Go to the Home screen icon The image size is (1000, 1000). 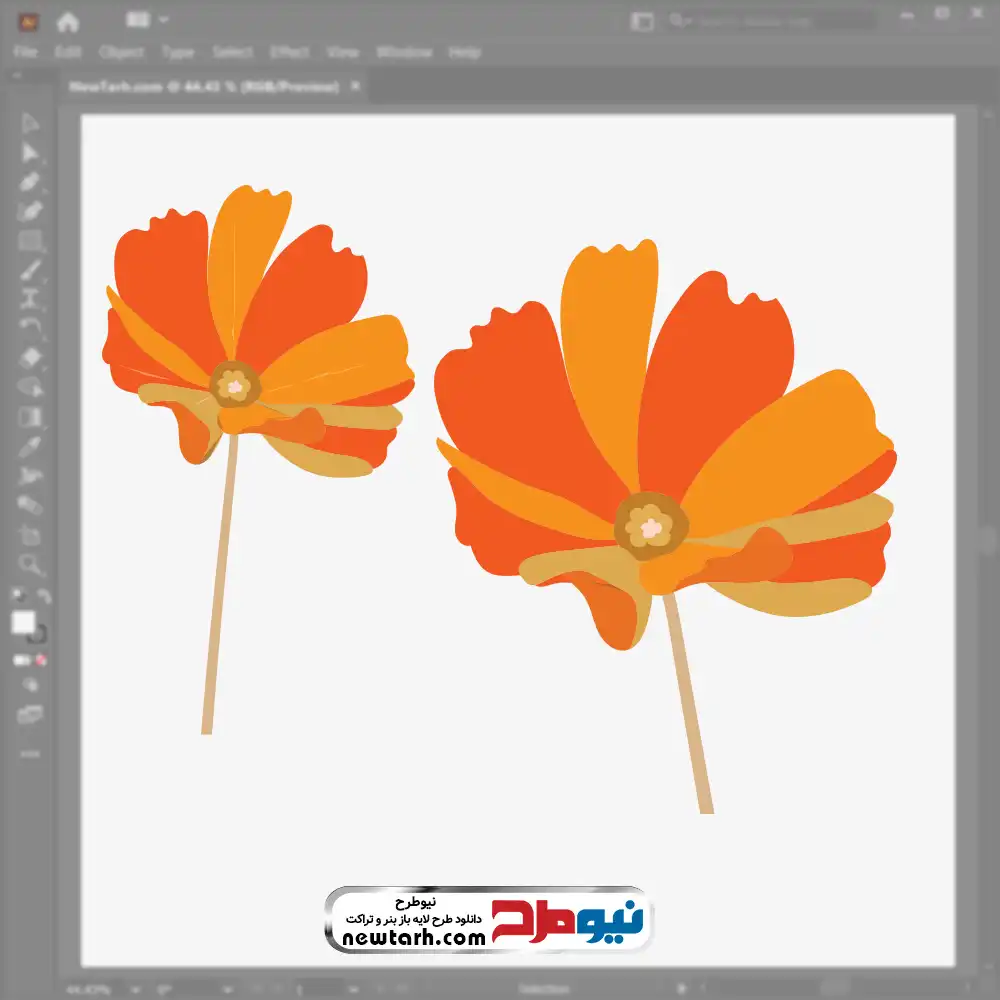click(x=68, y=22)
